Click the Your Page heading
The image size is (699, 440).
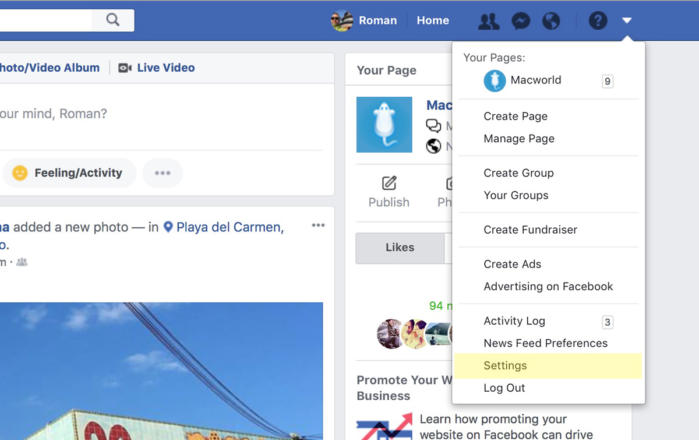(x=387, y=70)
